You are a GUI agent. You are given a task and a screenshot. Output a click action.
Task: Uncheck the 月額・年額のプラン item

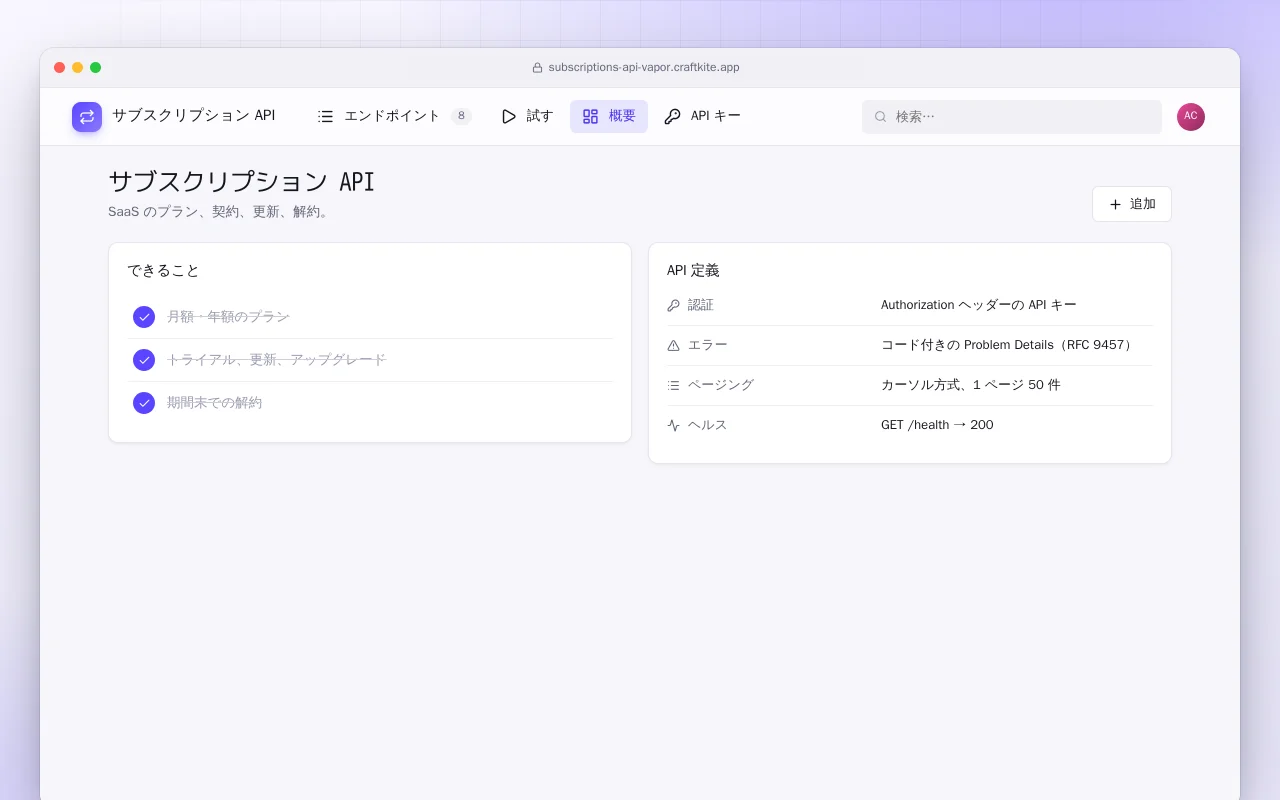click(x=144, y=317)
